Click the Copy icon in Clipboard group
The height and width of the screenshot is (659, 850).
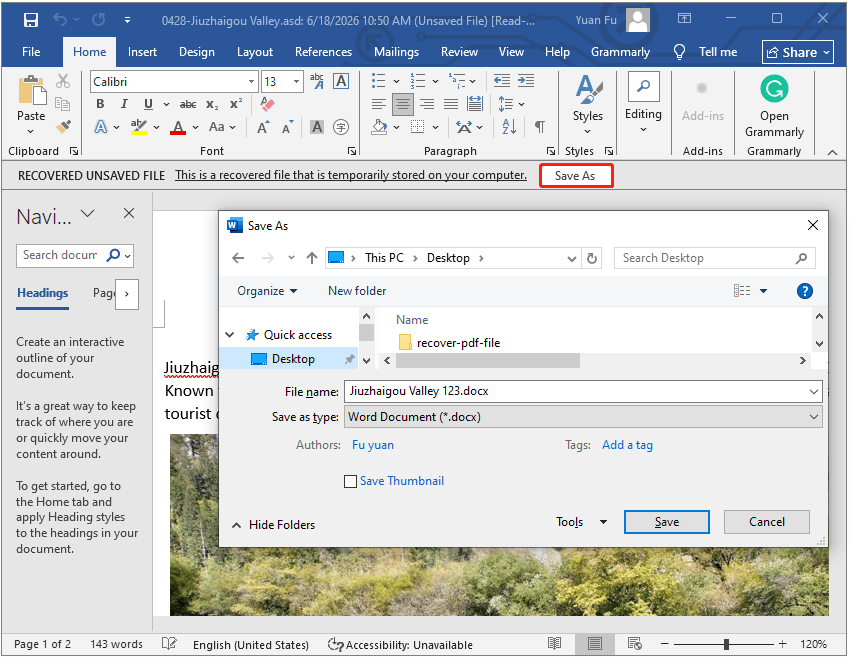pos(63,104)
